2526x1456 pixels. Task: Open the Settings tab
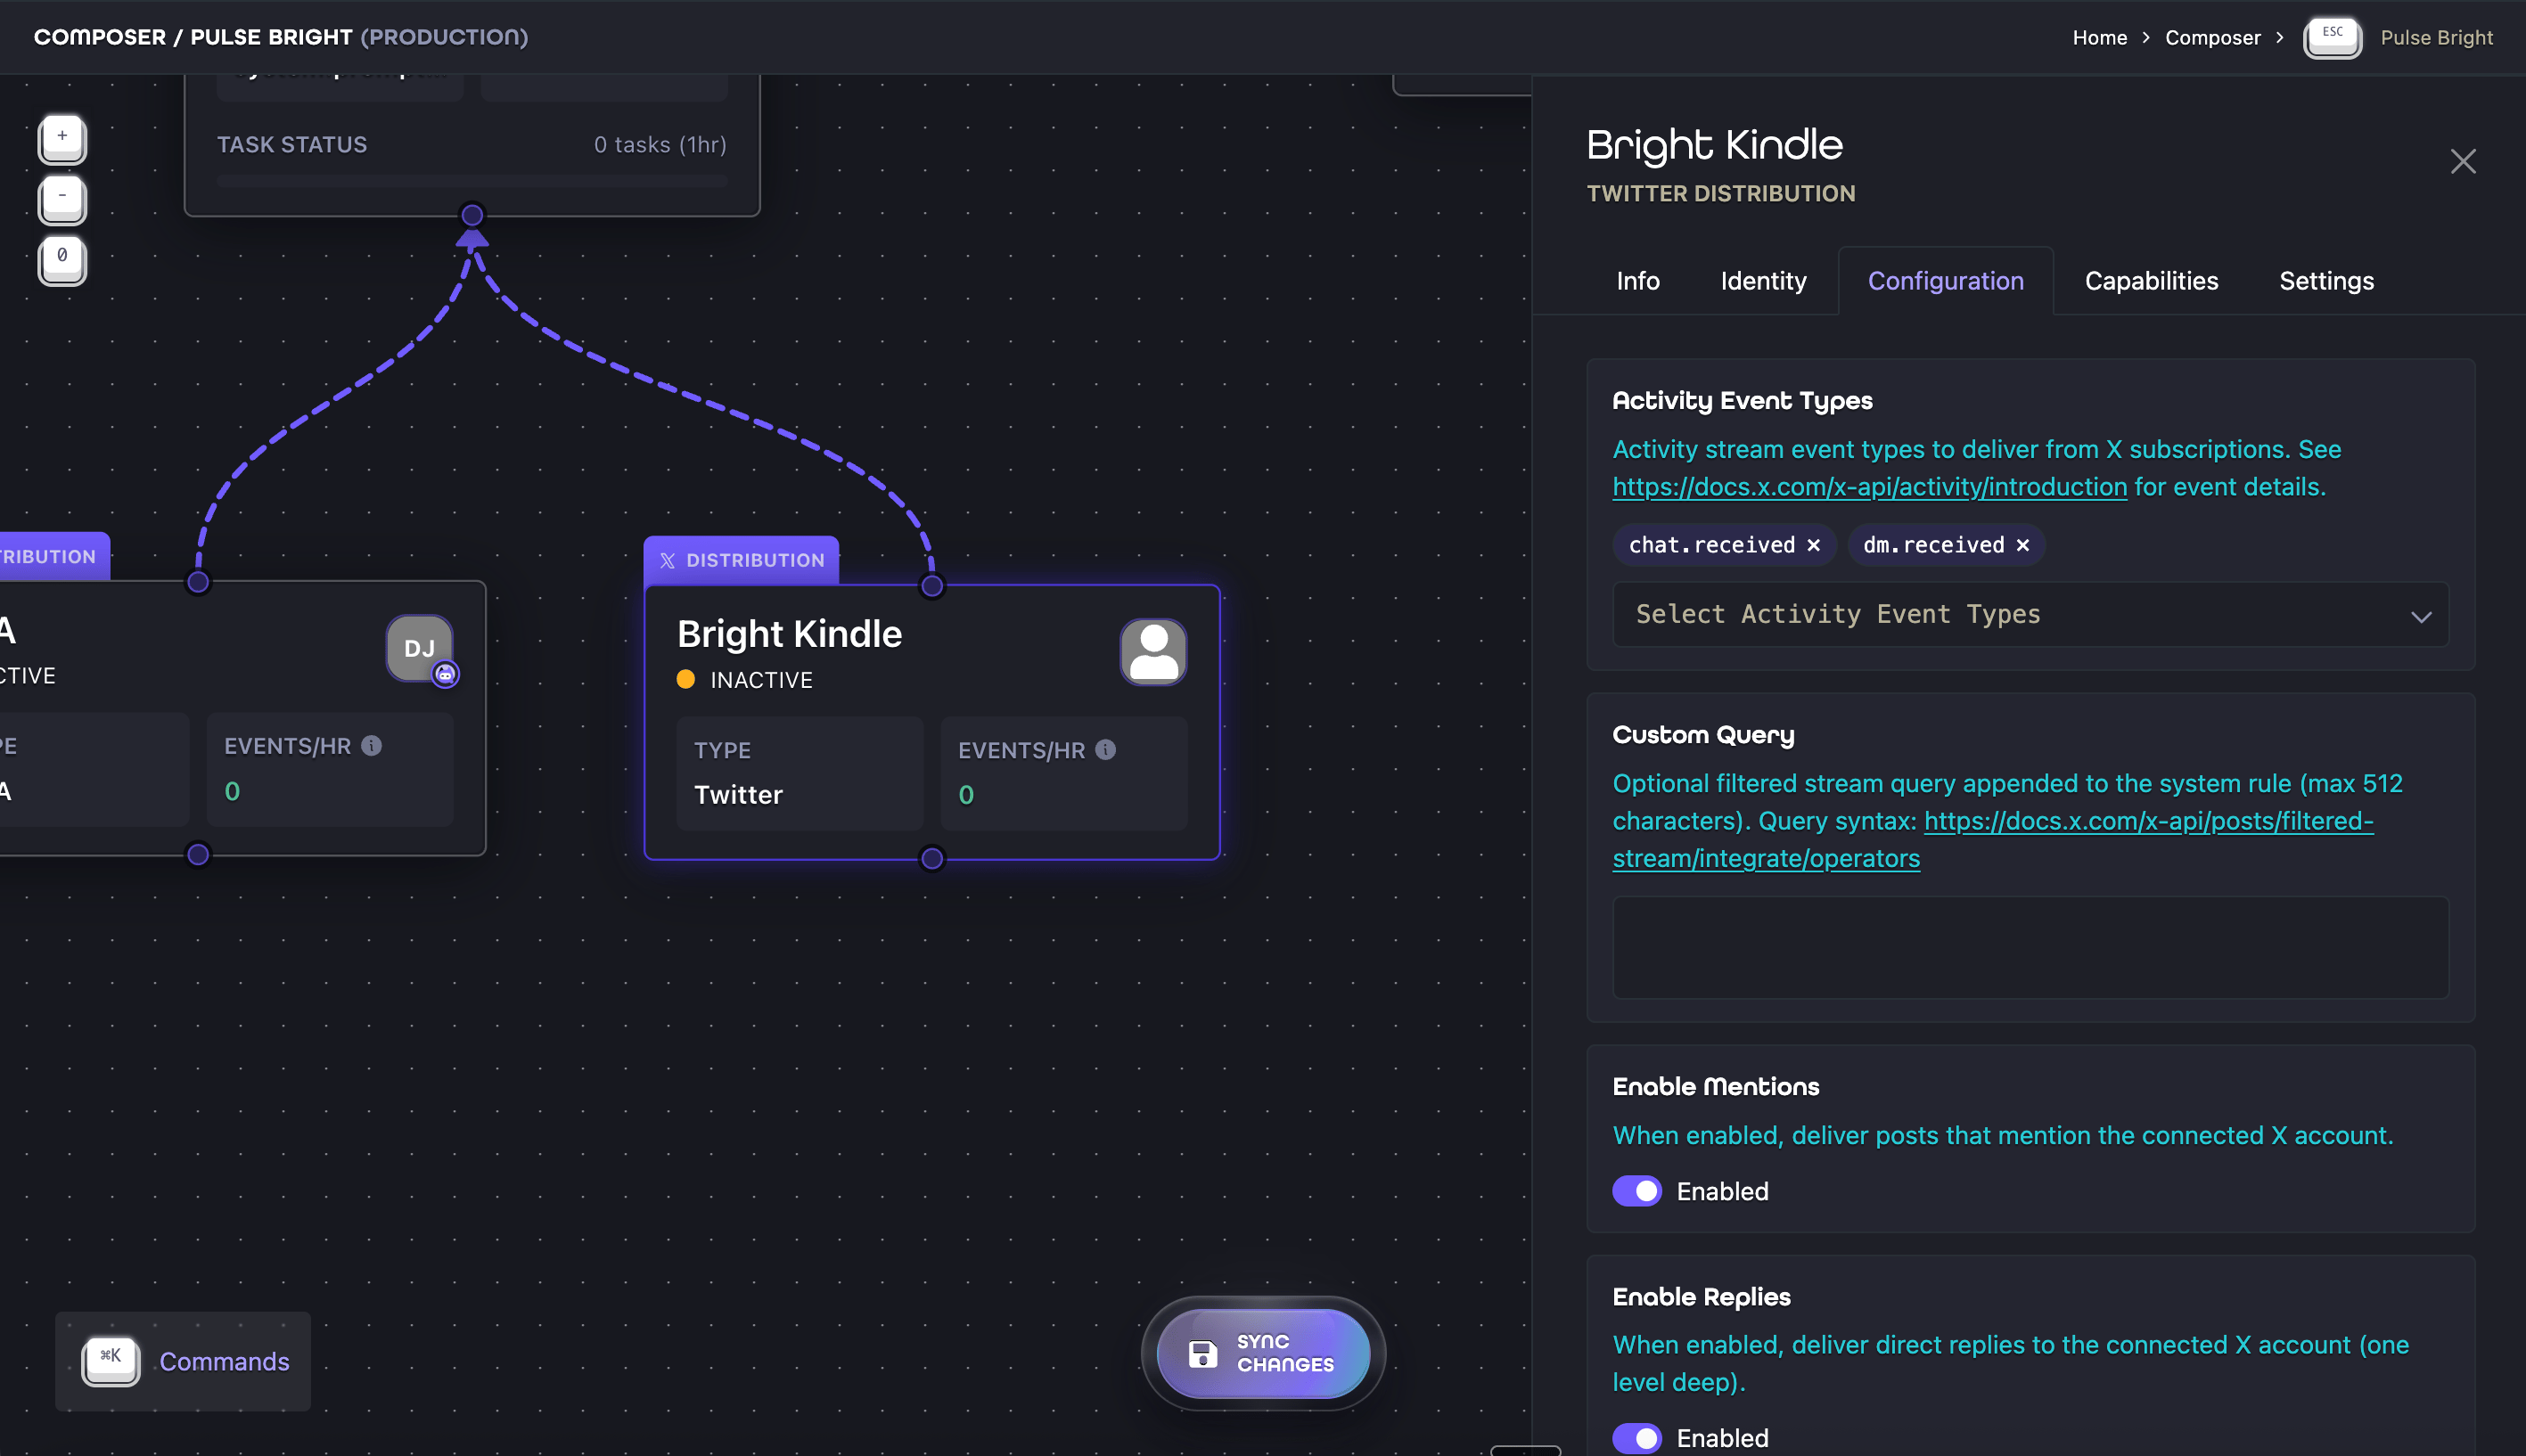tap(2326, 281)
